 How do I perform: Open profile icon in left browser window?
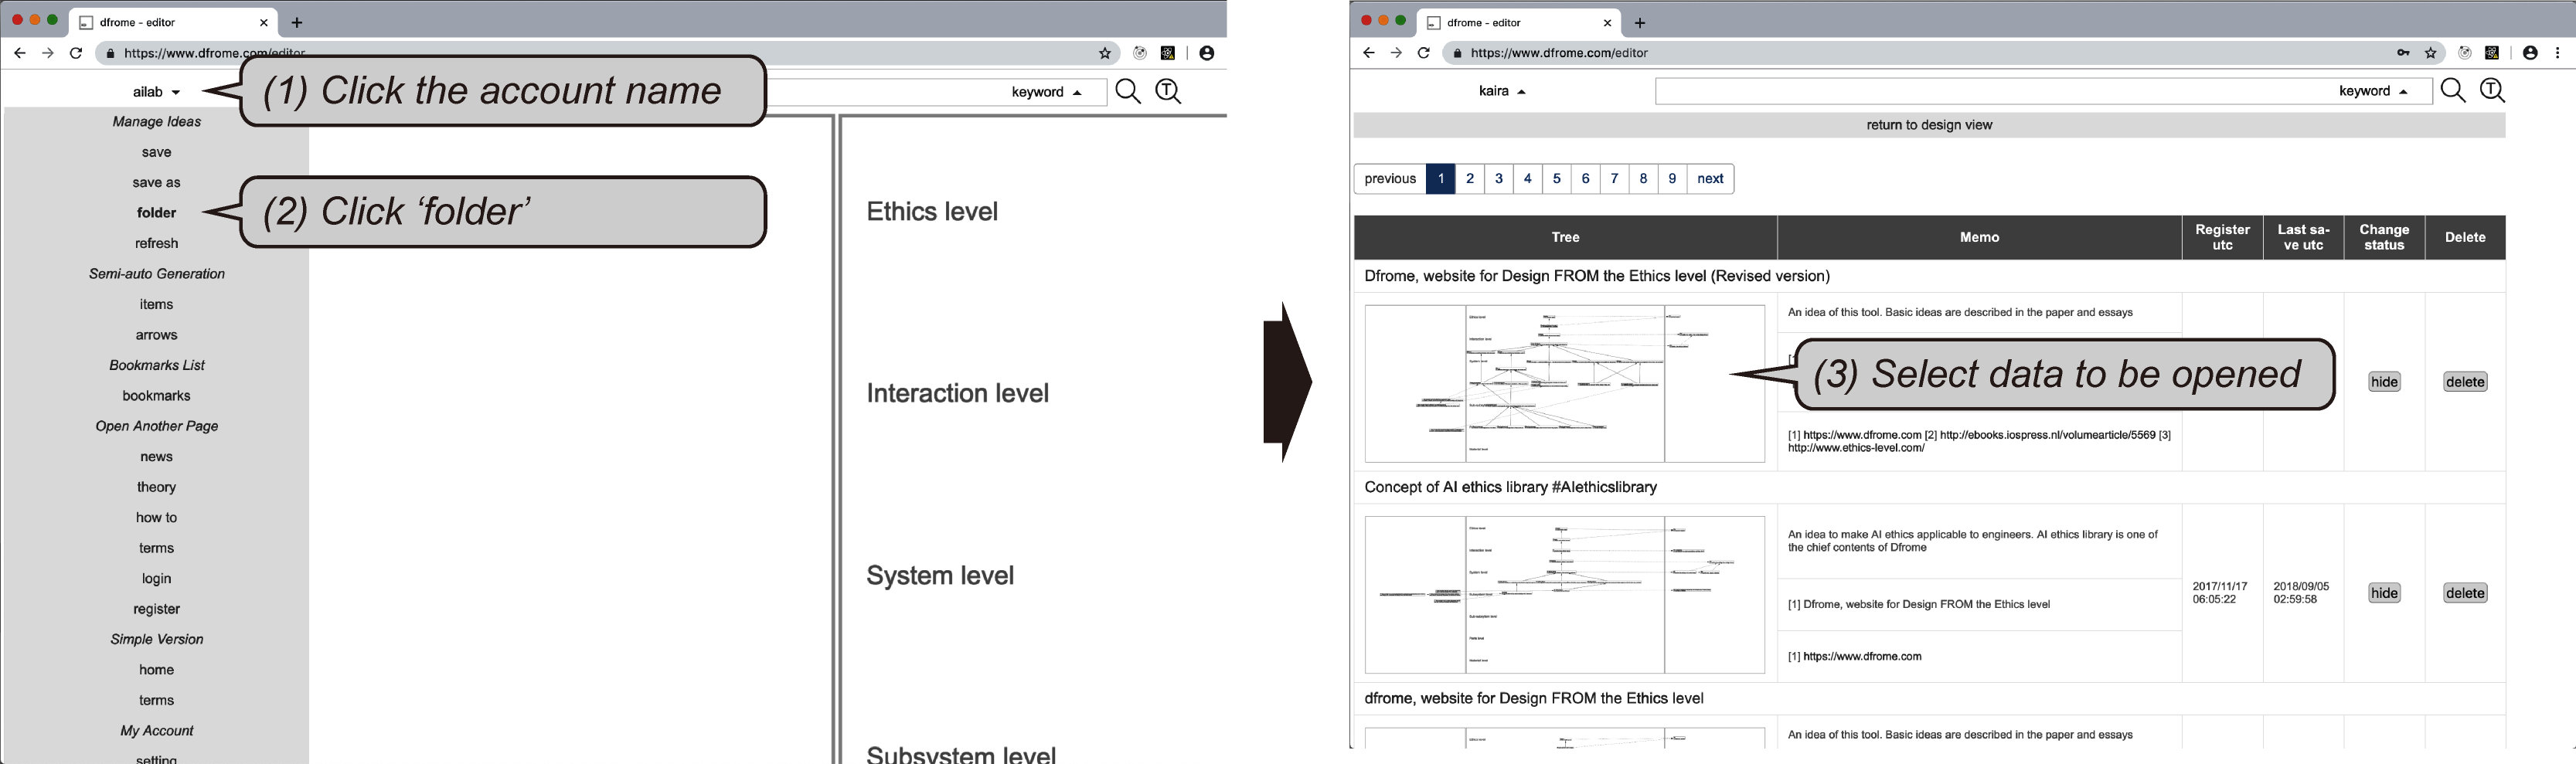pos(1207,53)
